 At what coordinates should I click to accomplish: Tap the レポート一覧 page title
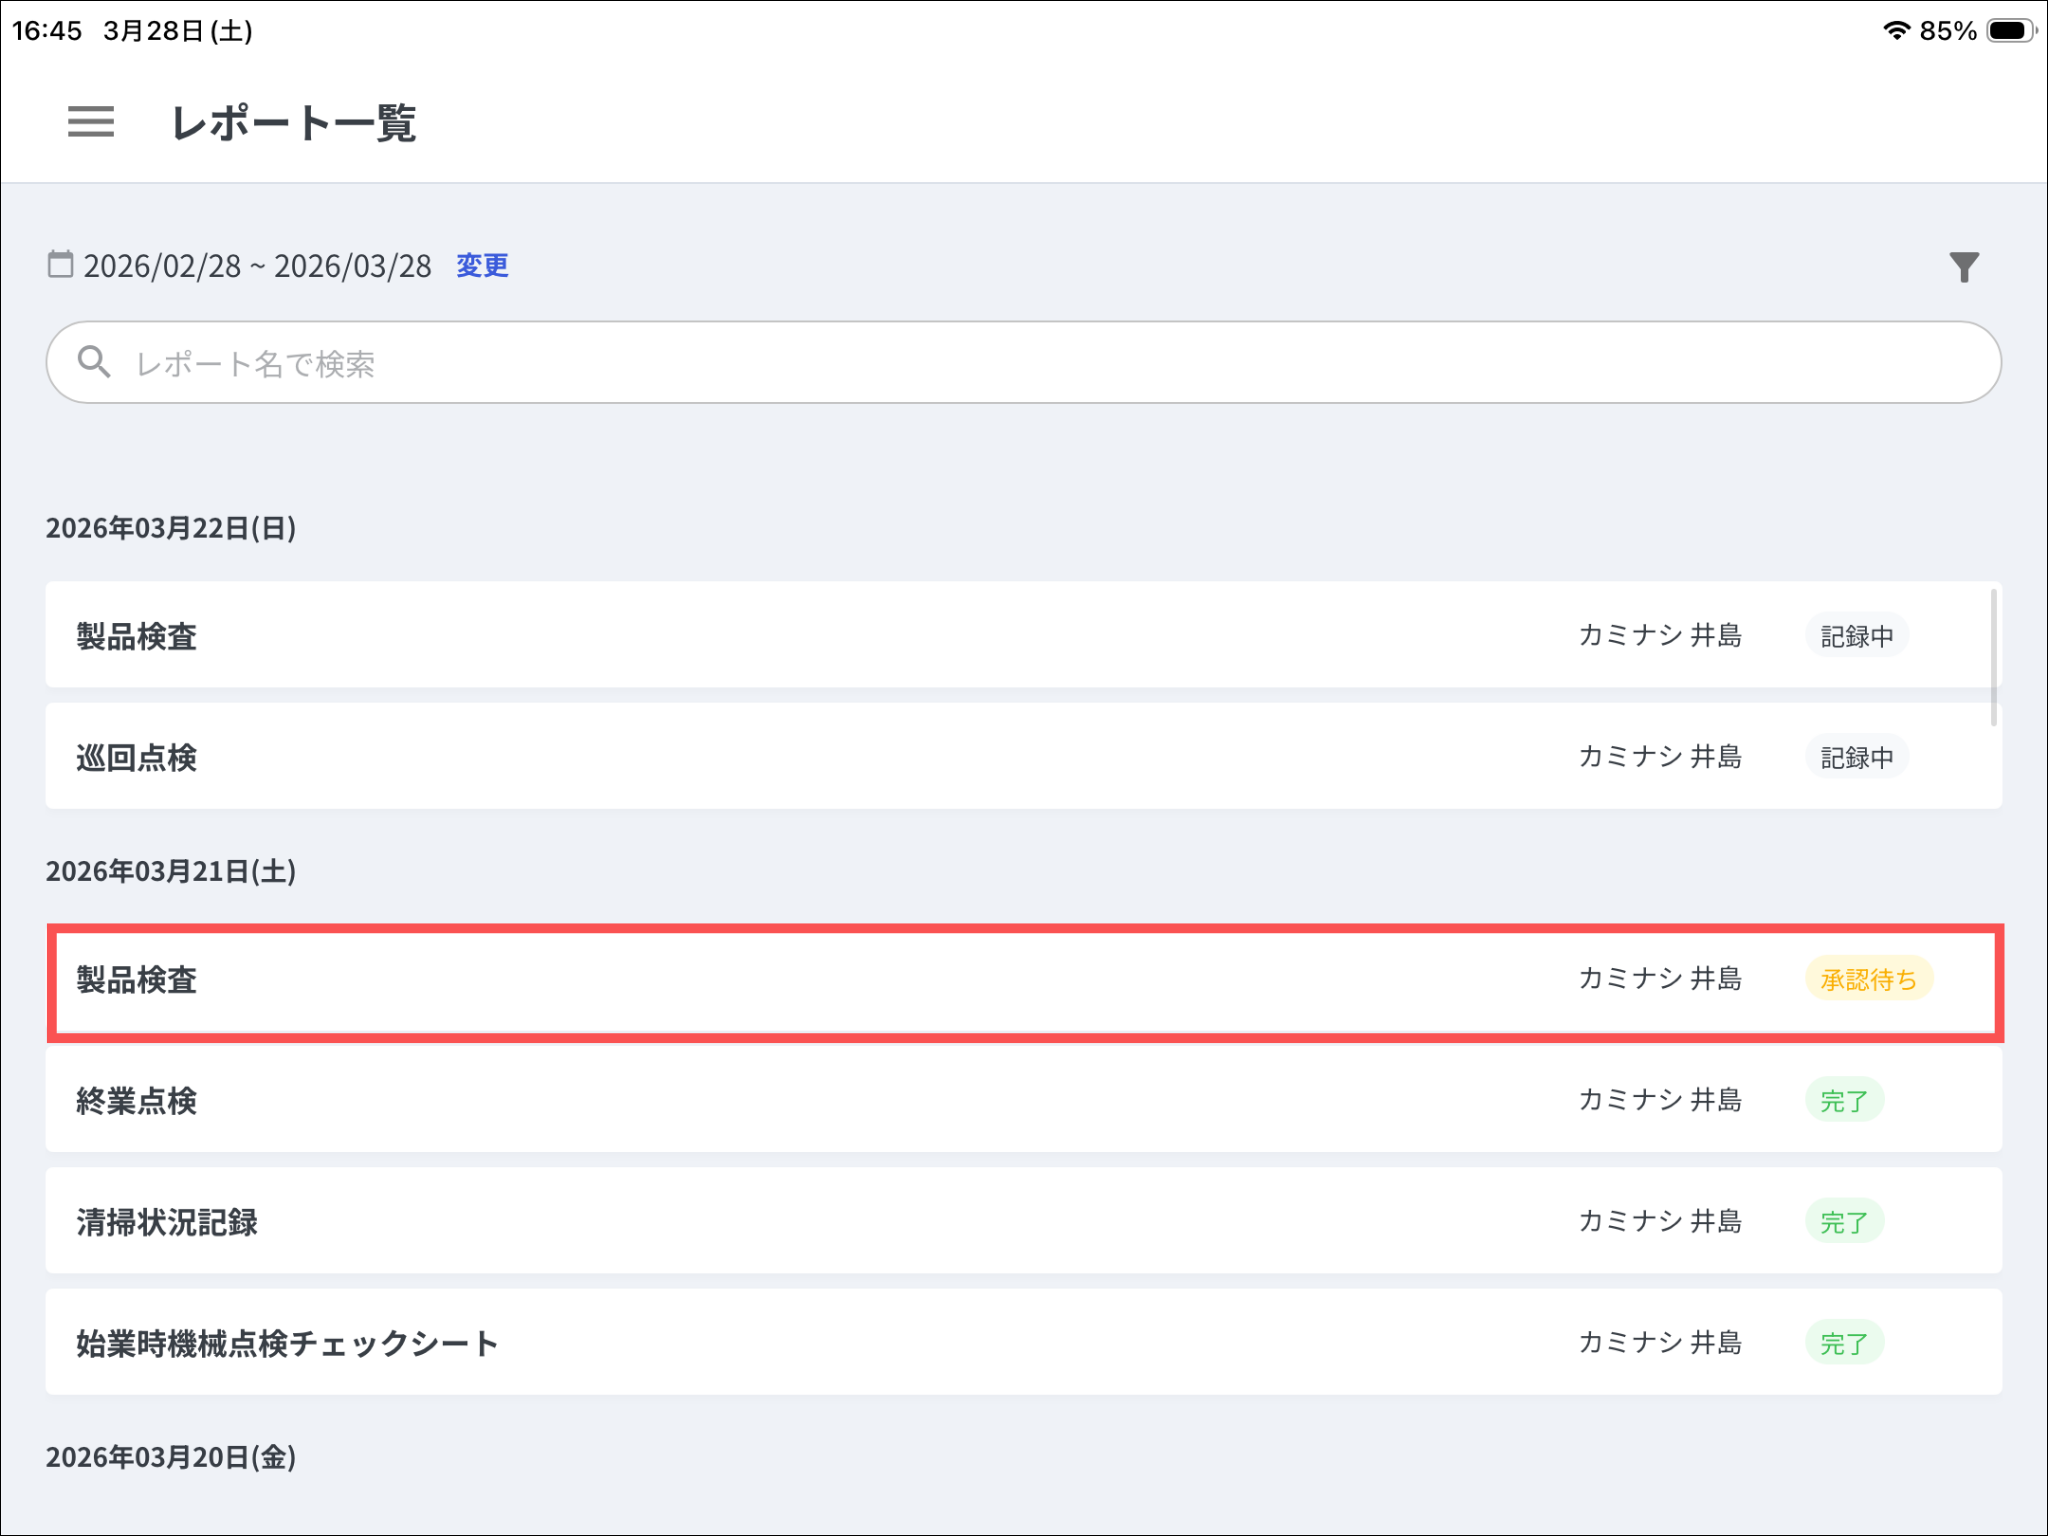pyautogui.click(x=293, y=123)
